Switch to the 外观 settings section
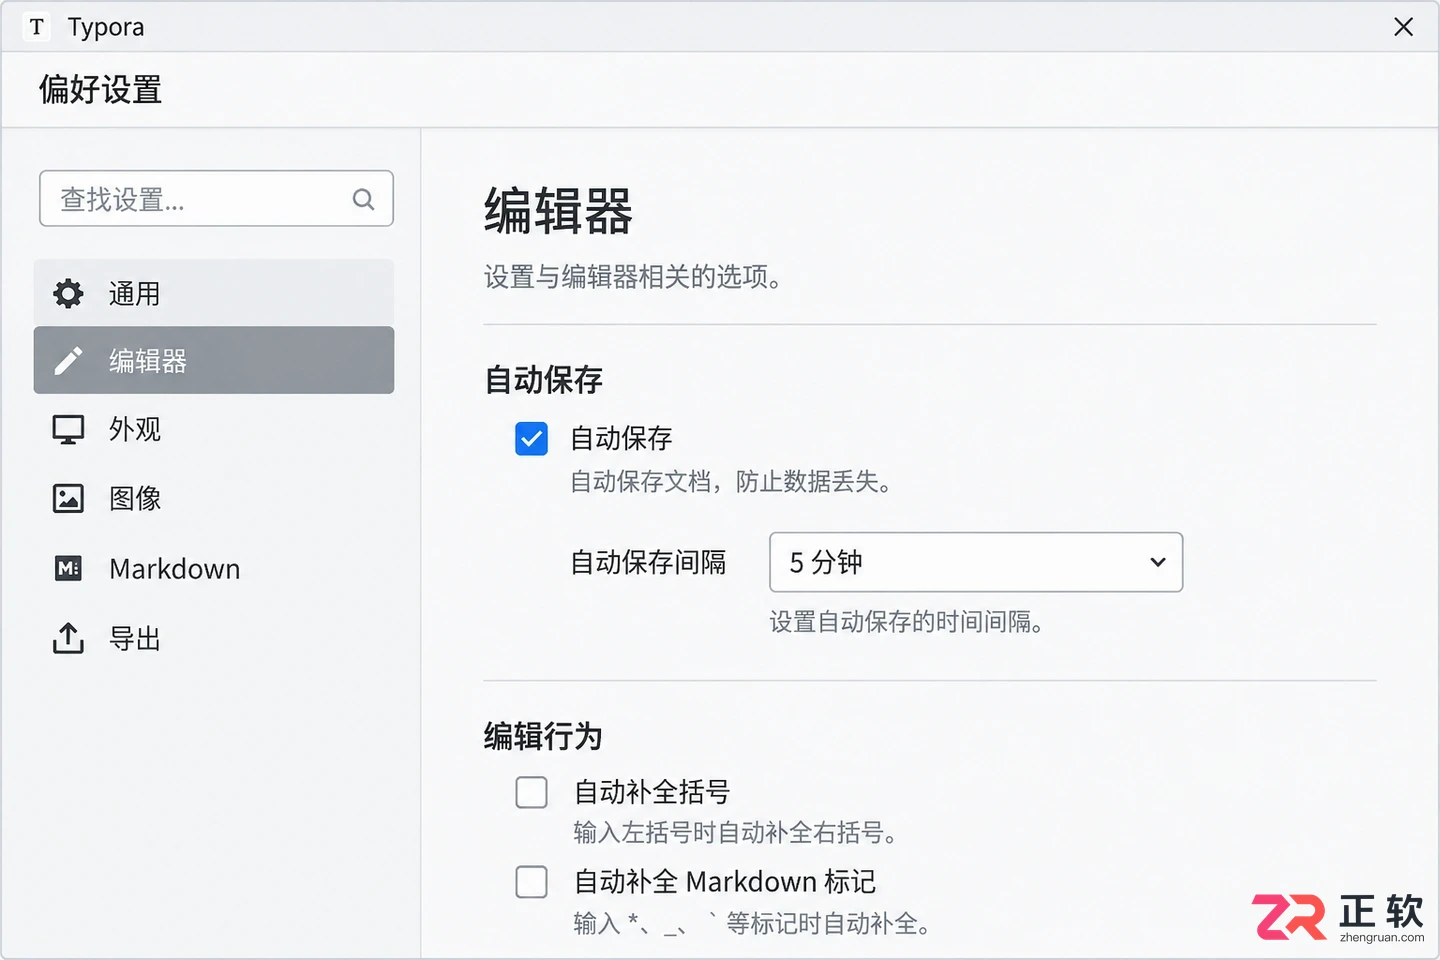This screenshot has height=960, width=1440. pyautogui.click(x=214, y=430)
